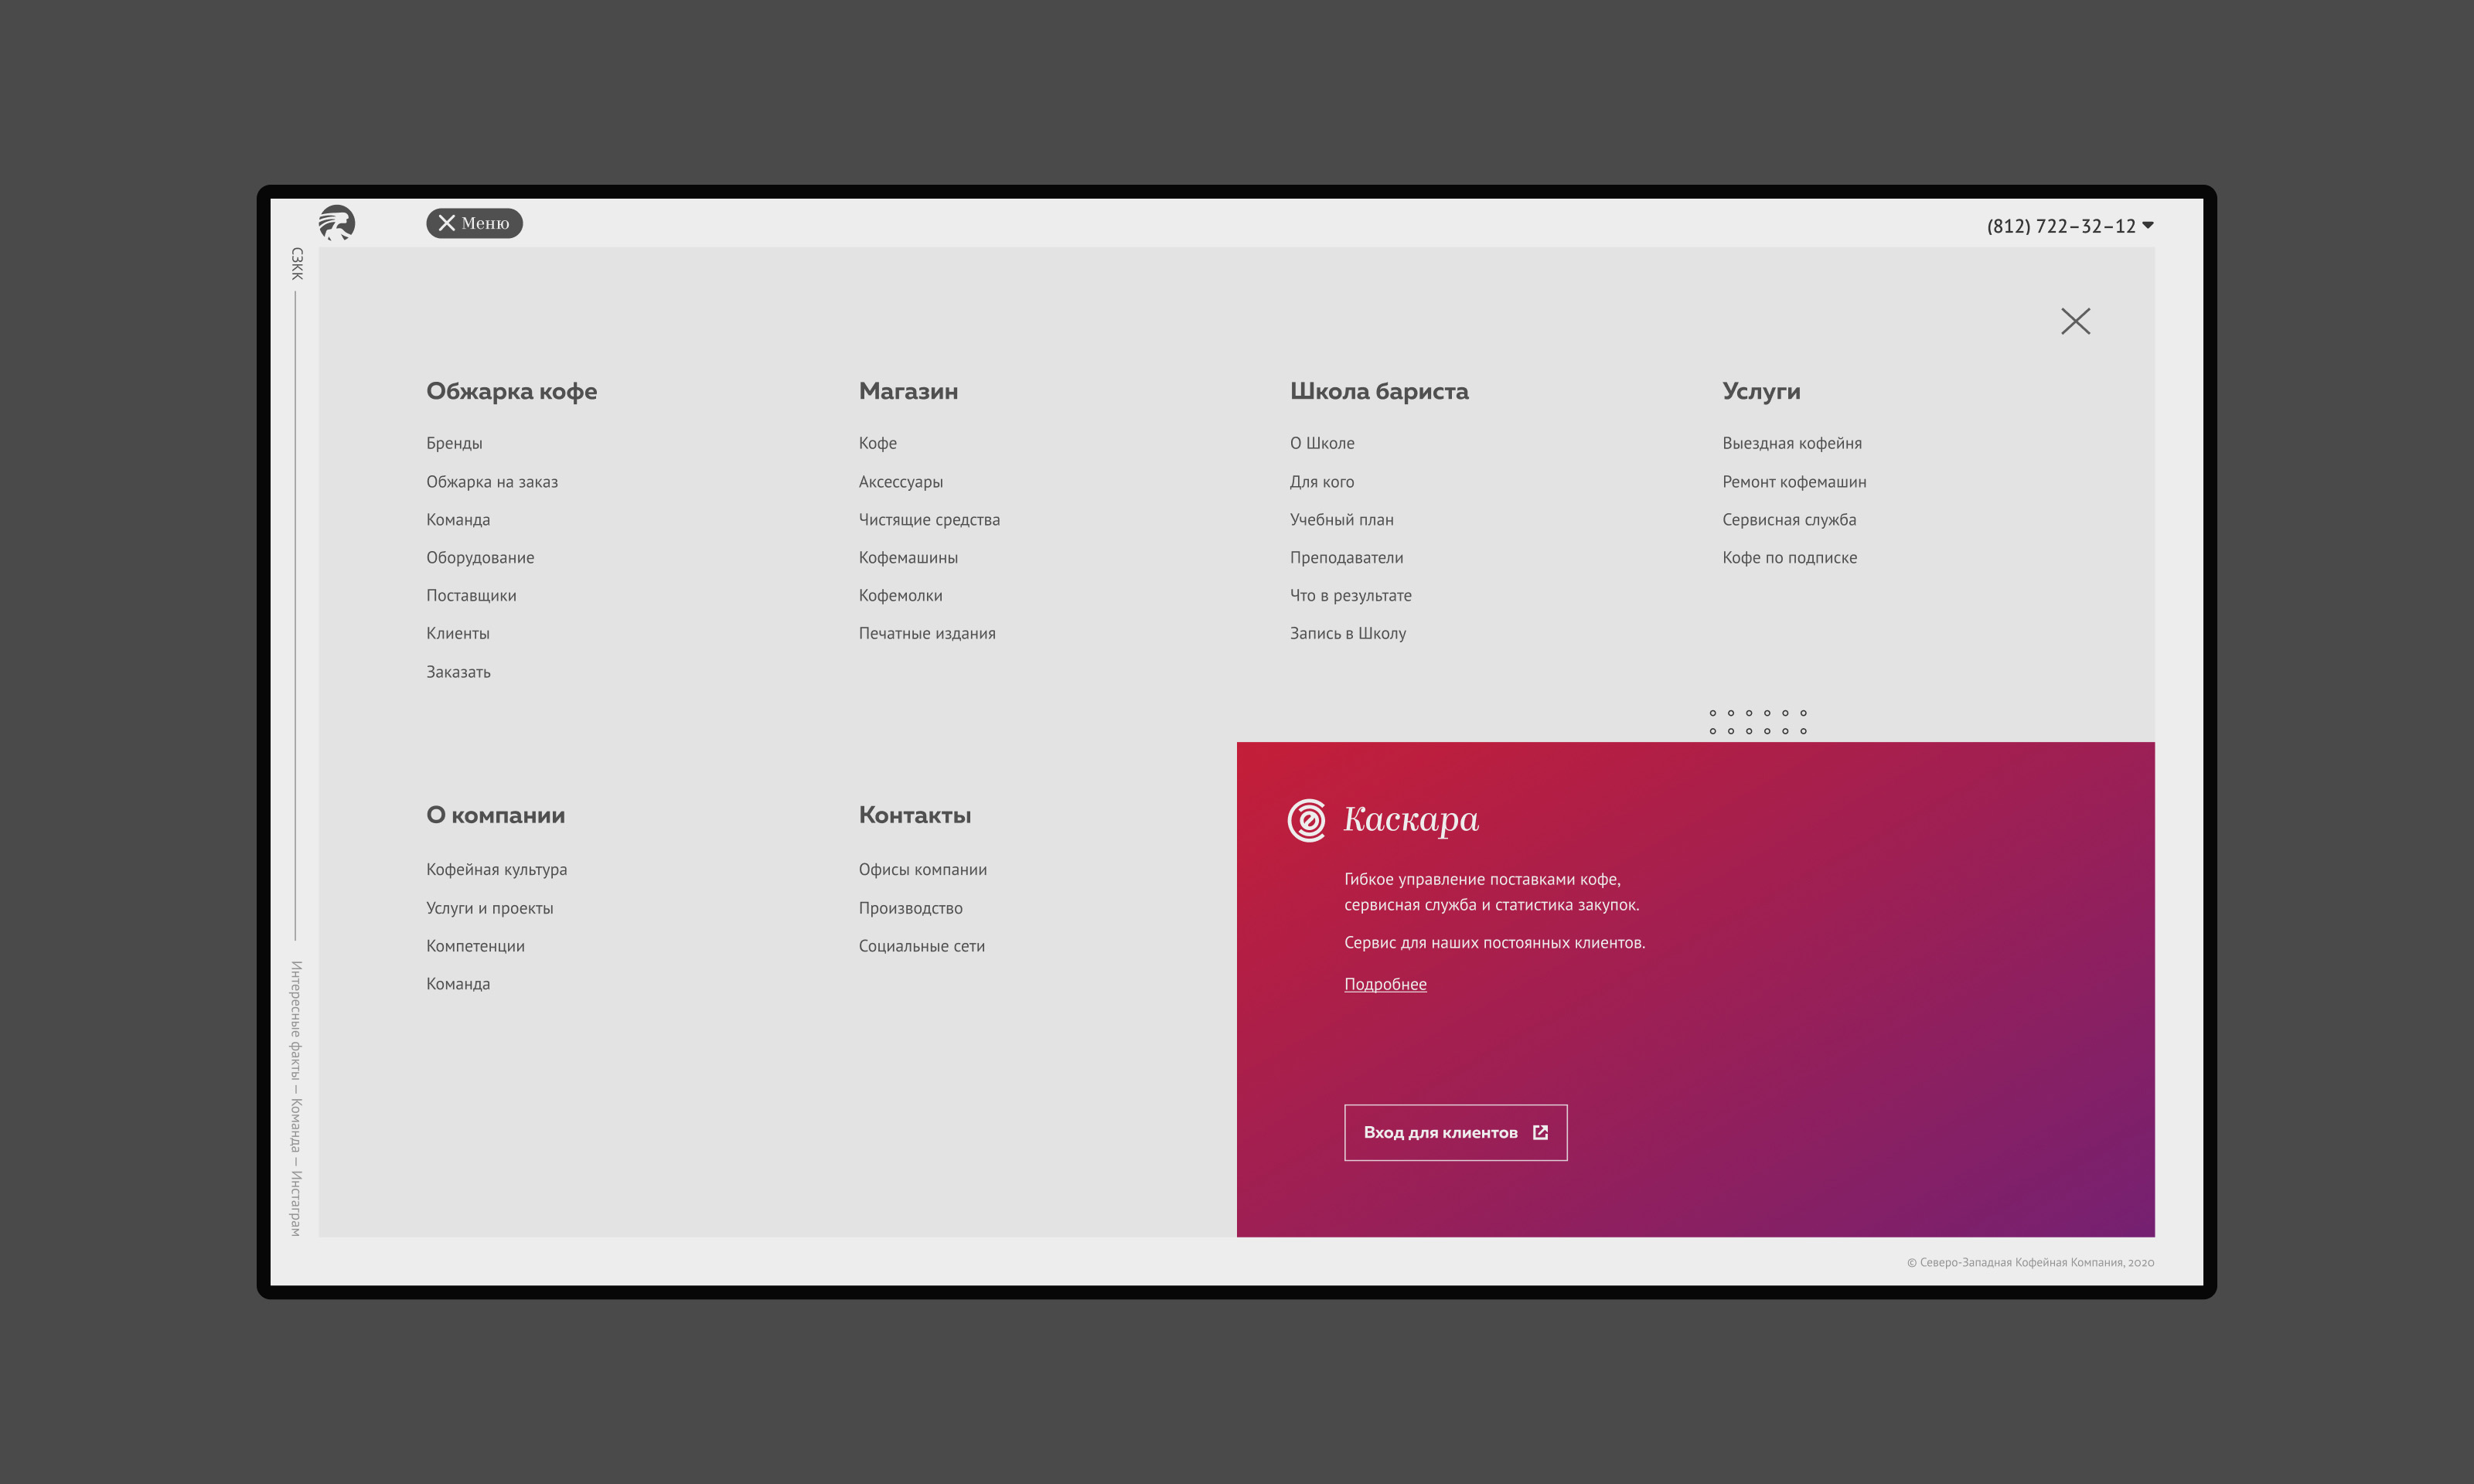Follow the Подробнее link
This screenshot has width=2474, height=1484.
click(1384, 984)
